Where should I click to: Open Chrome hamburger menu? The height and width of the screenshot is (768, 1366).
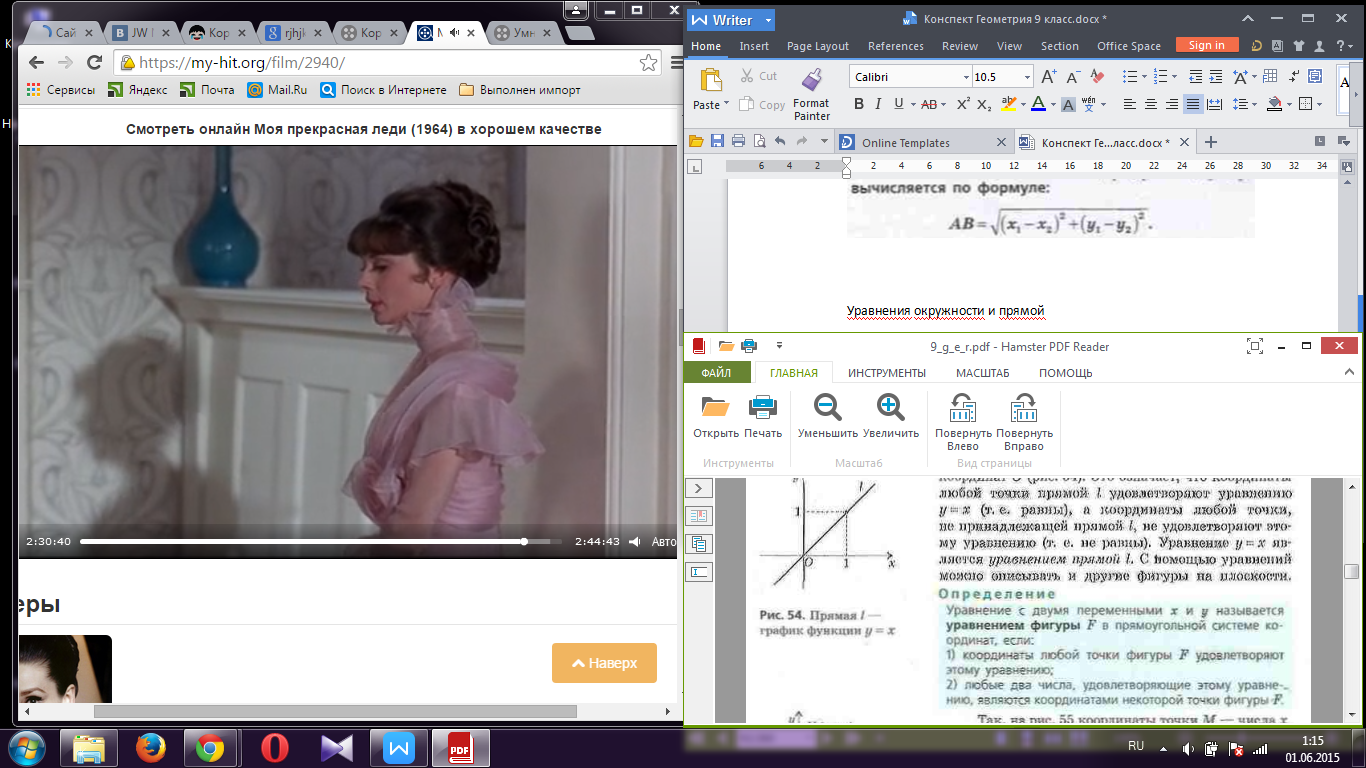tap(678, 62)
